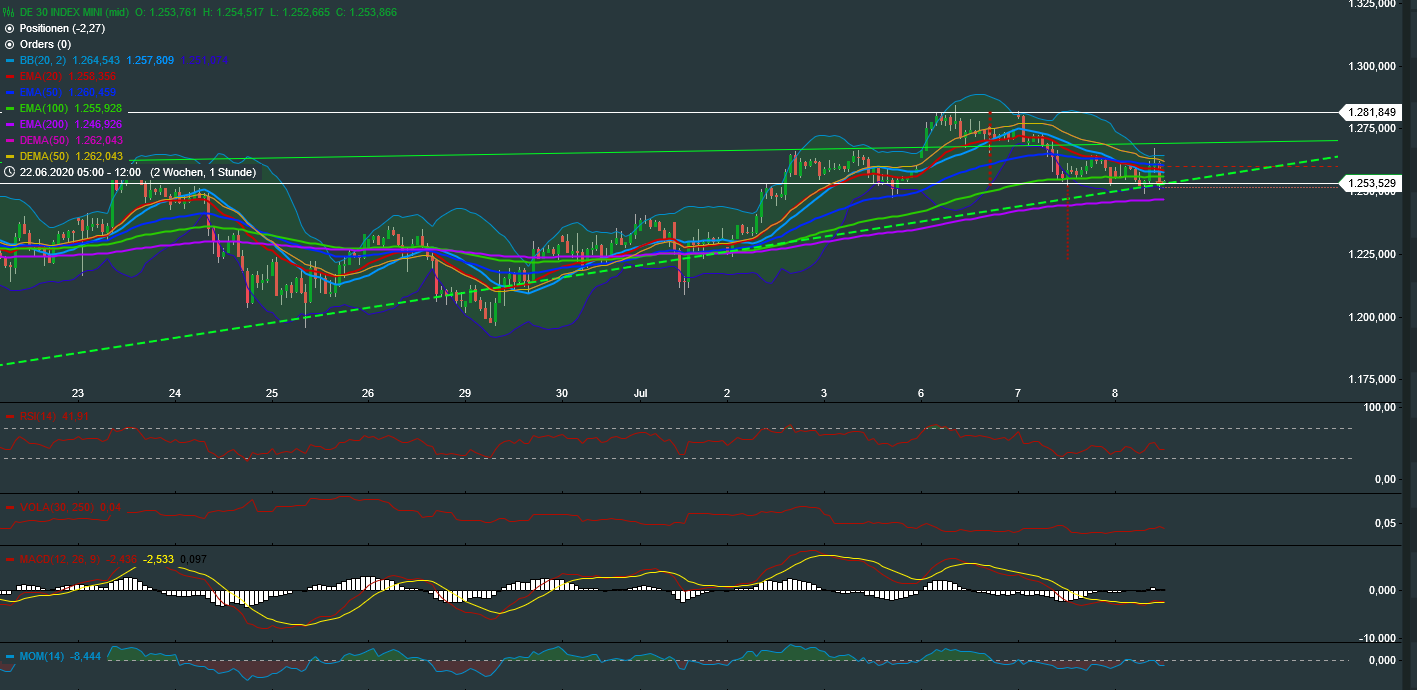The height and width of the screenshot is (690, 1417).
Task: Click the BB lower band value 1.251,074
Action: (x=204, y=60)
